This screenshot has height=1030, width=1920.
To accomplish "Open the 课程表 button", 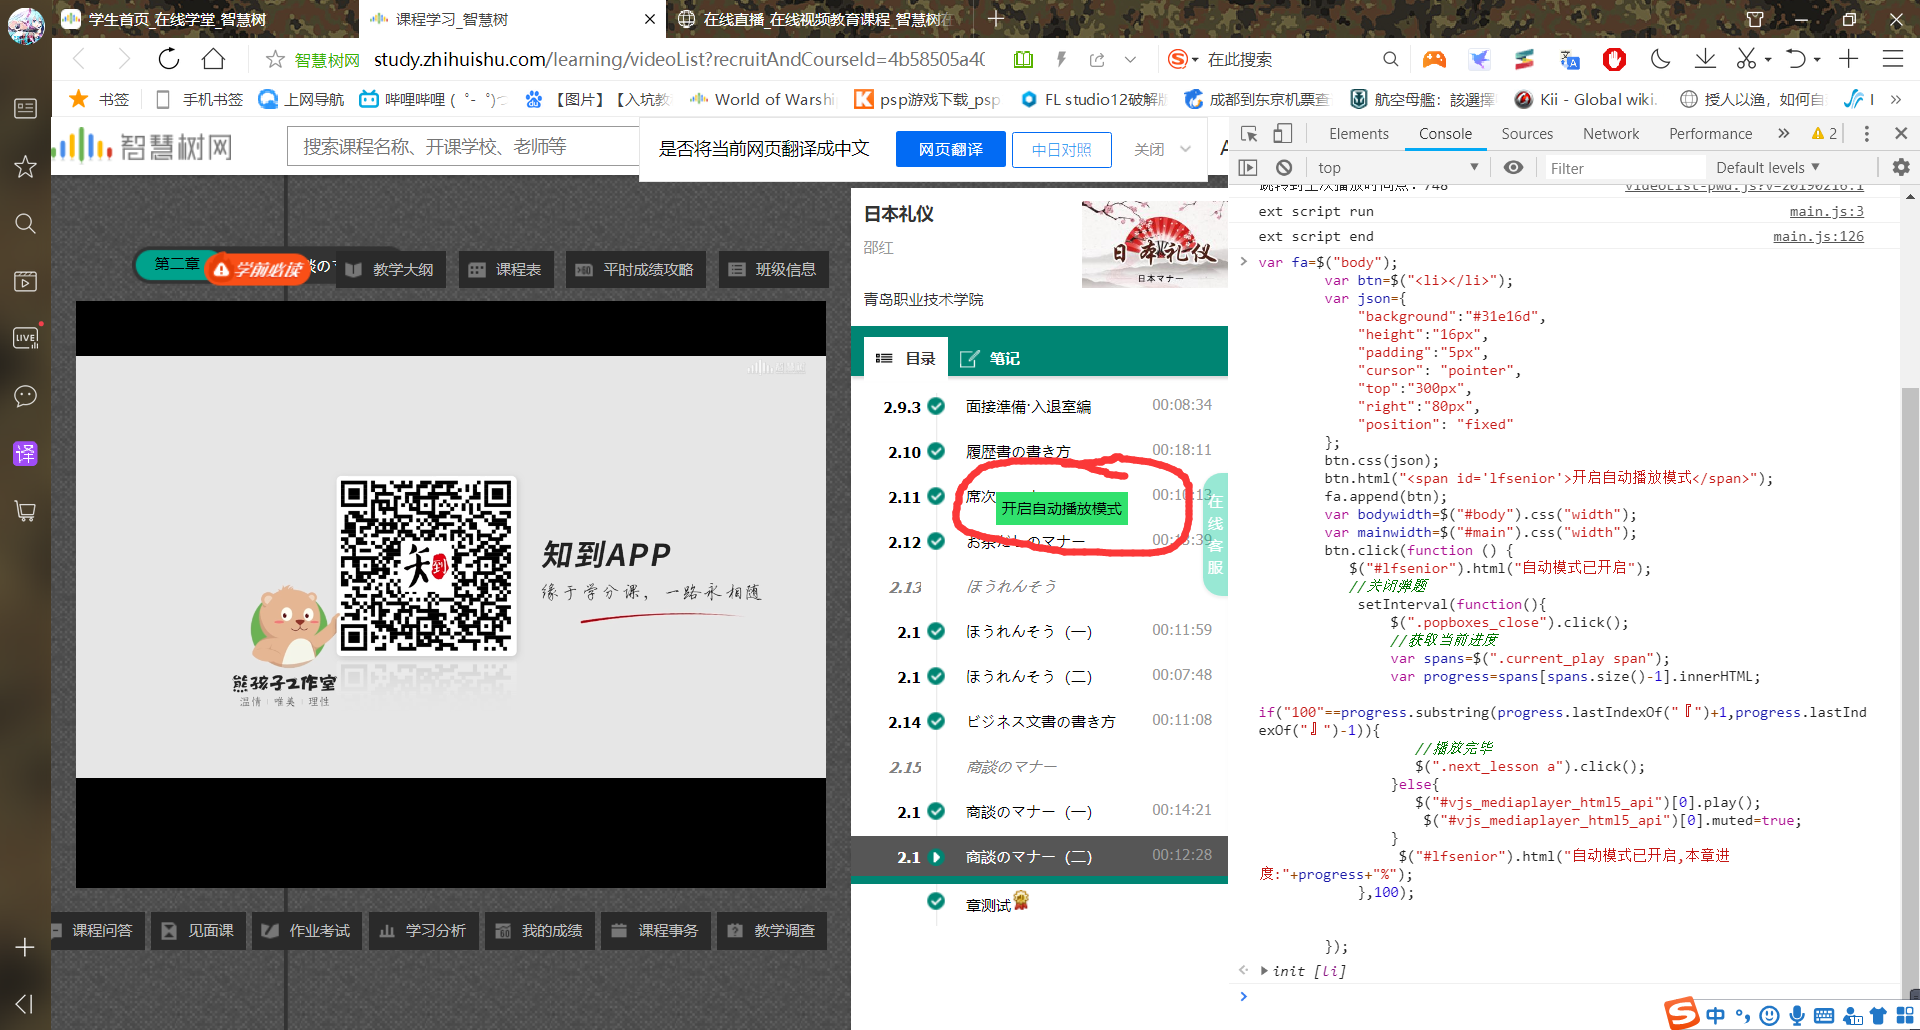I will pyautogui.click(x=506, y=269).
